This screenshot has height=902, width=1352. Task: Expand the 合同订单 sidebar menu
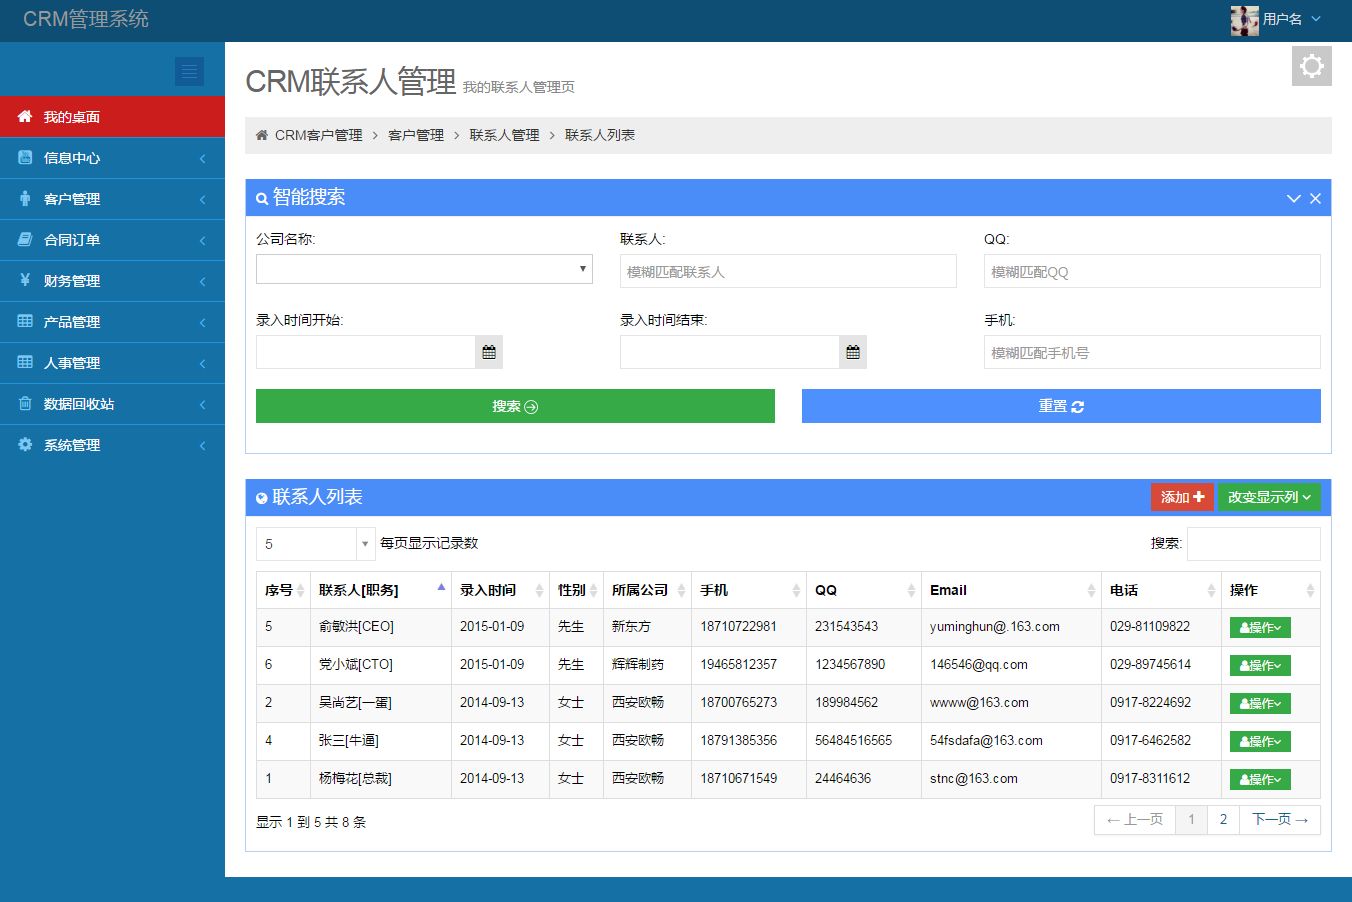tap(112, 240)
